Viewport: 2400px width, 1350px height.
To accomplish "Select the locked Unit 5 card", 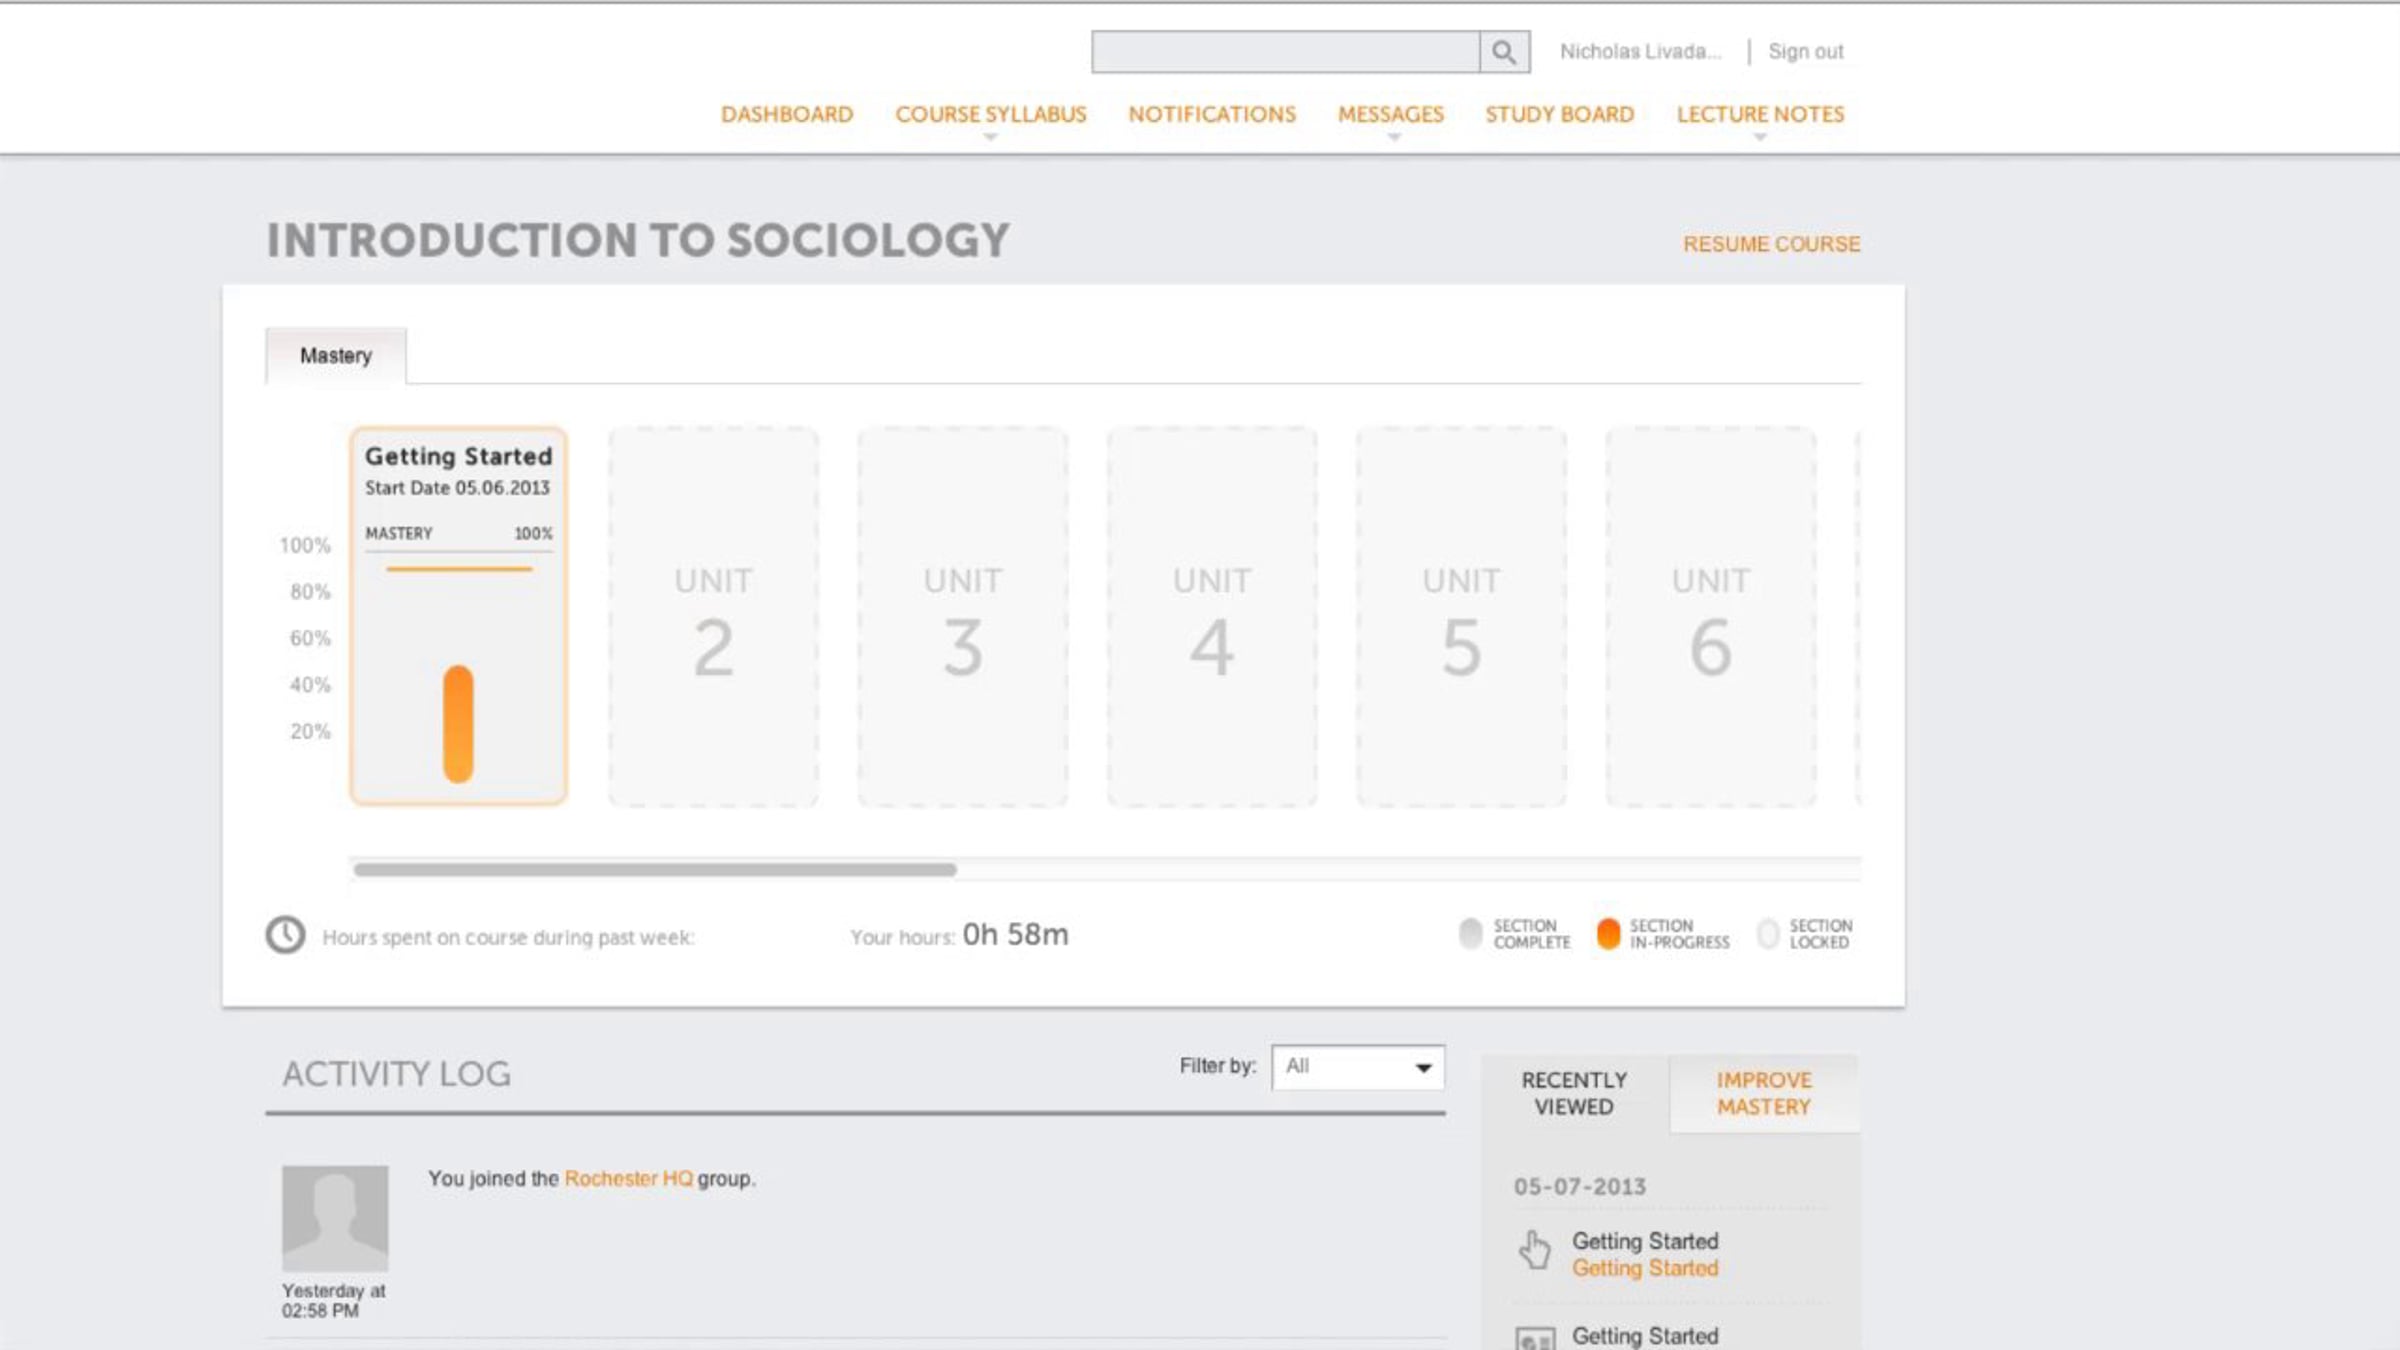I will pos(1461,616).
